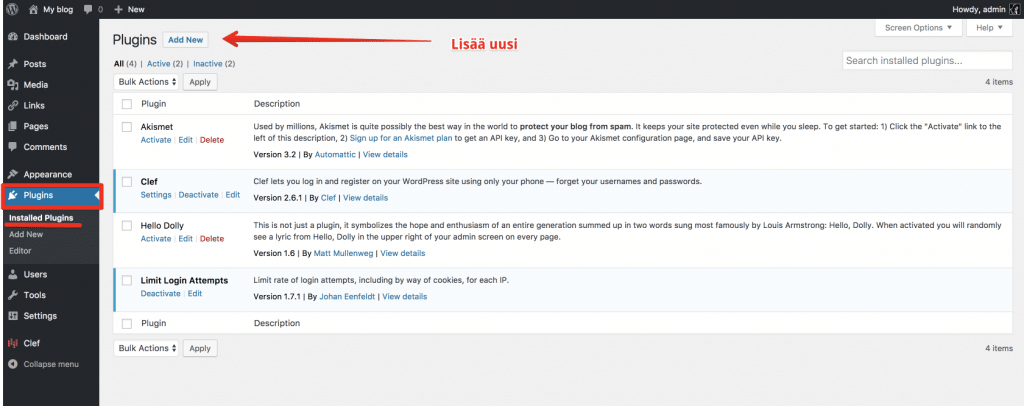
Task: Click the Settings sliders icon
Action: pos(12,316)
